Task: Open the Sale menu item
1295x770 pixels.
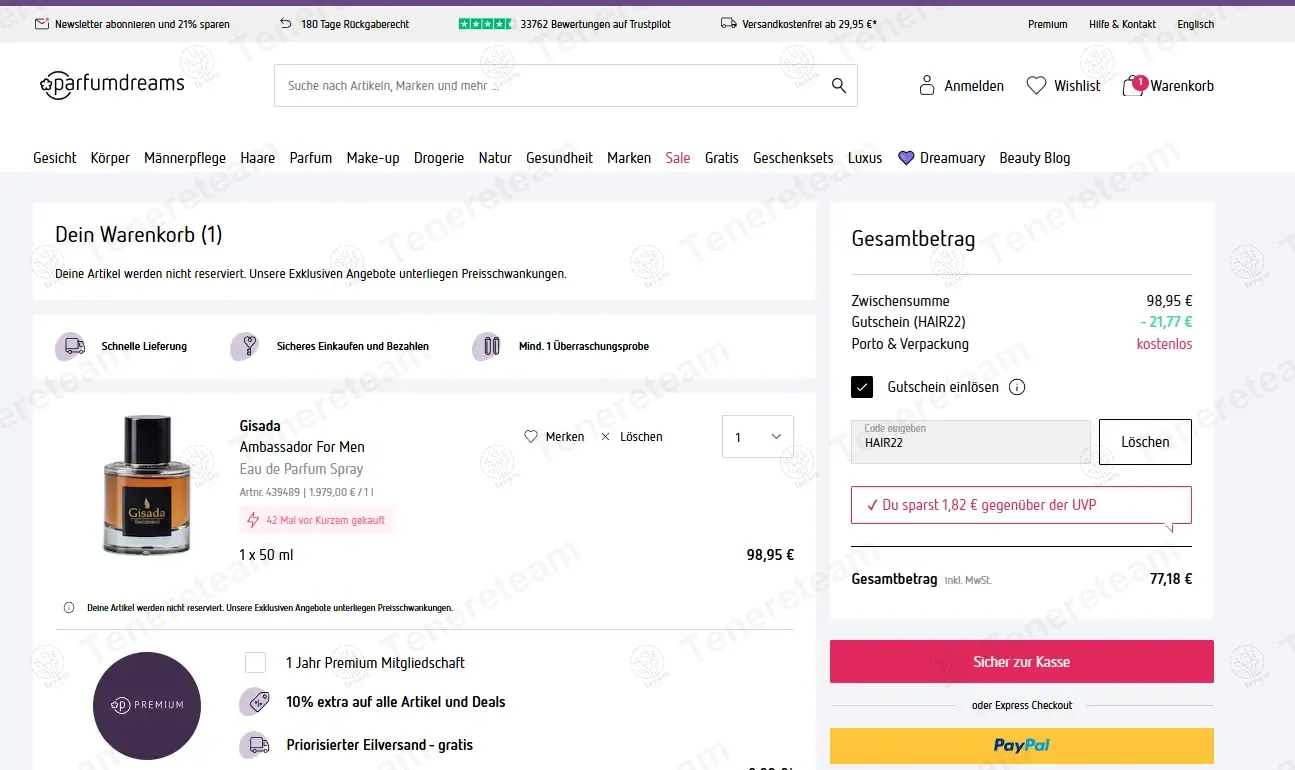Action: click(x=677, y=158)
